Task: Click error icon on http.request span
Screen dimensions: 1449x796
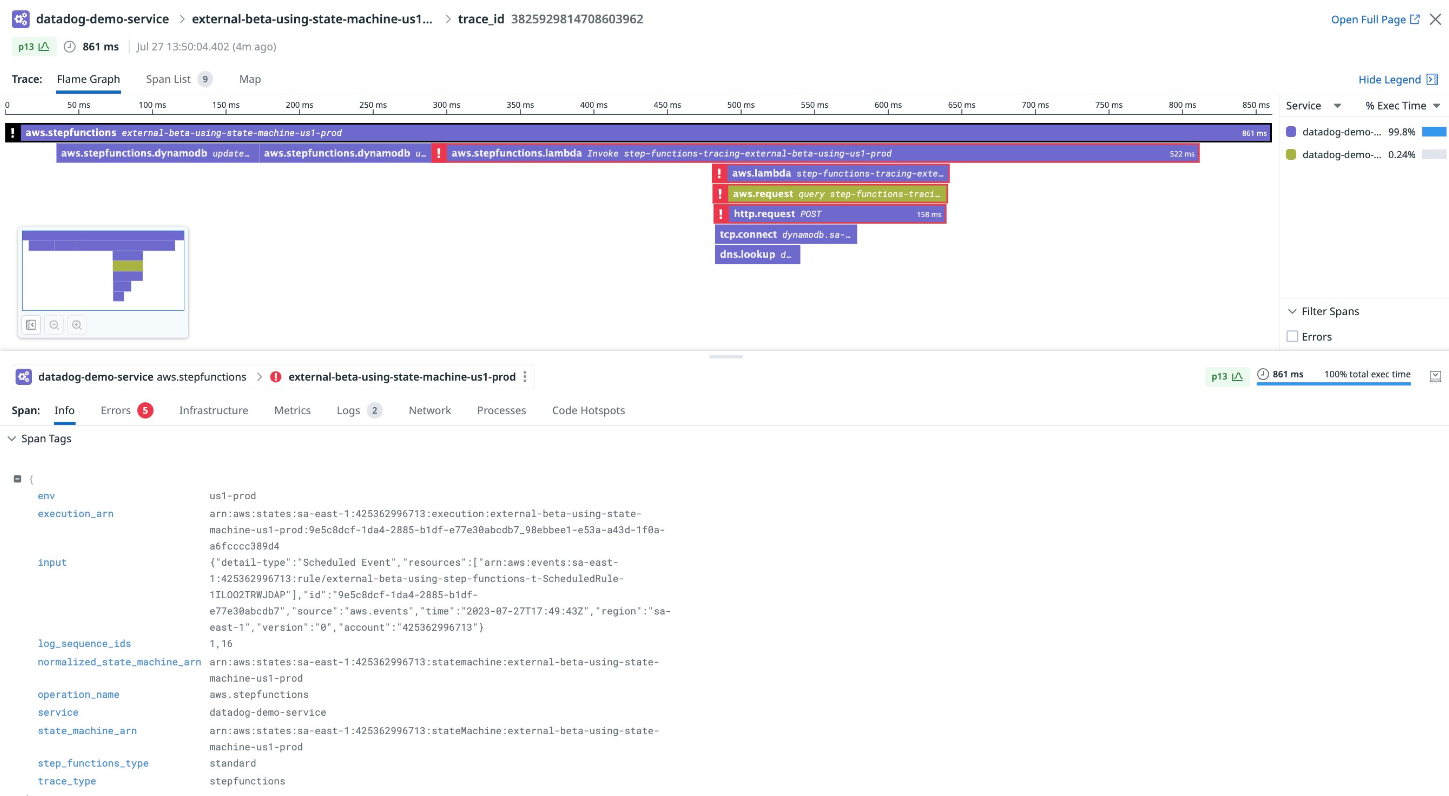Action: pos(720,214)
